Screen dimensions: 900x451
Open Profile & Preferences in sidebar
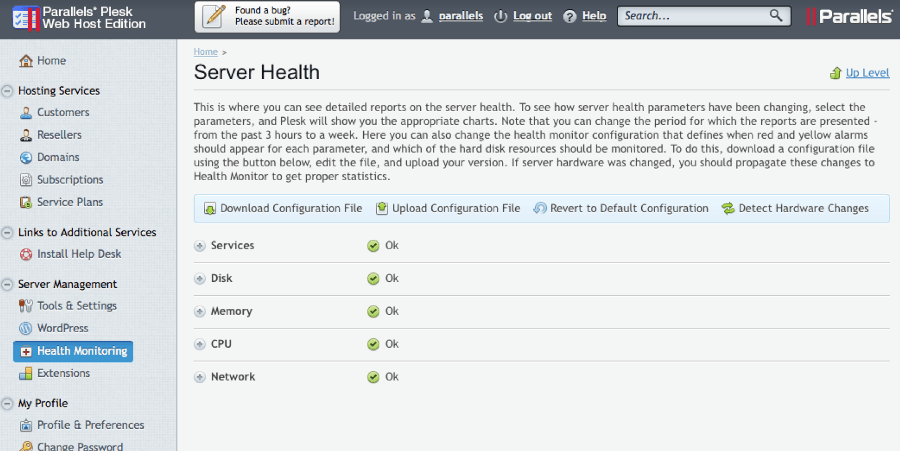pos(91,425)
